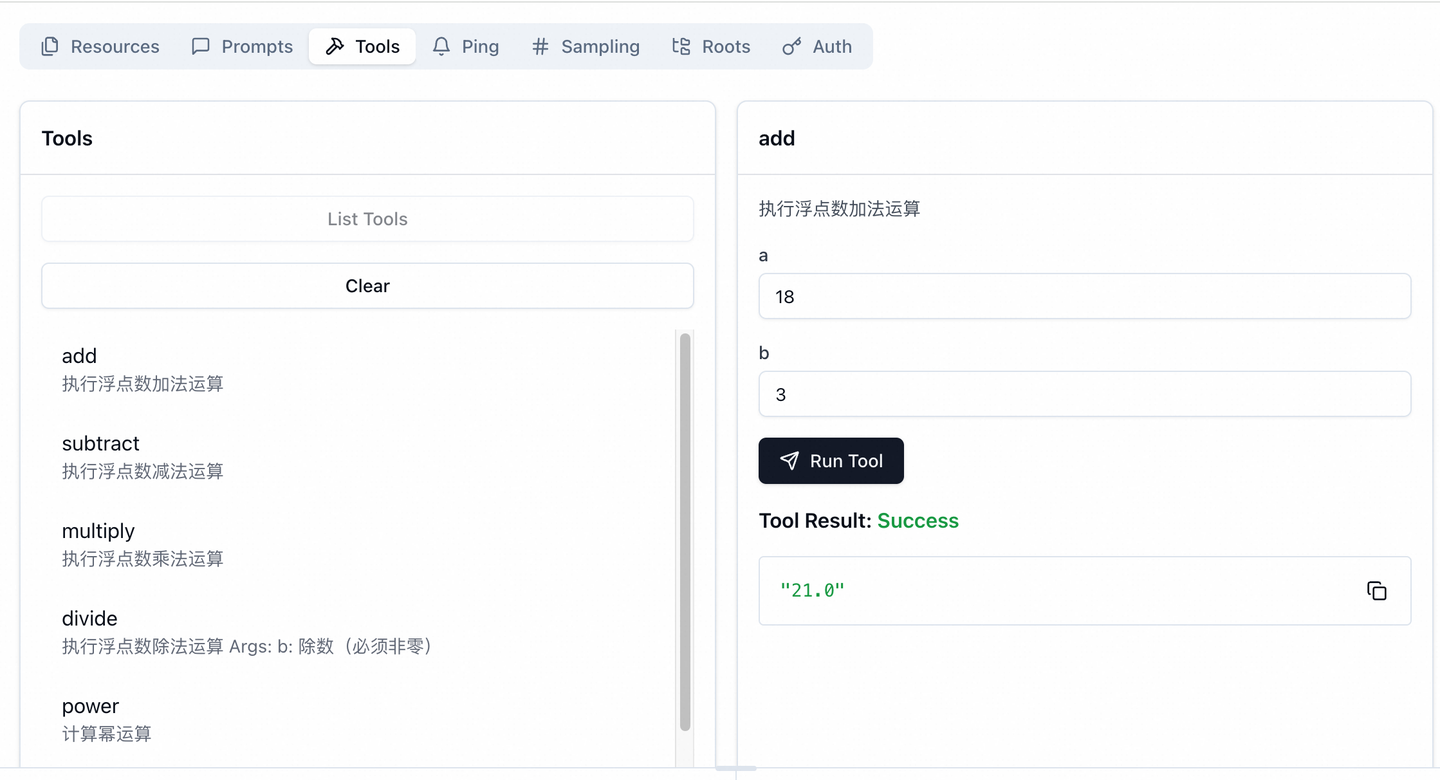Click the Sampling hash icon

[540, 46]
